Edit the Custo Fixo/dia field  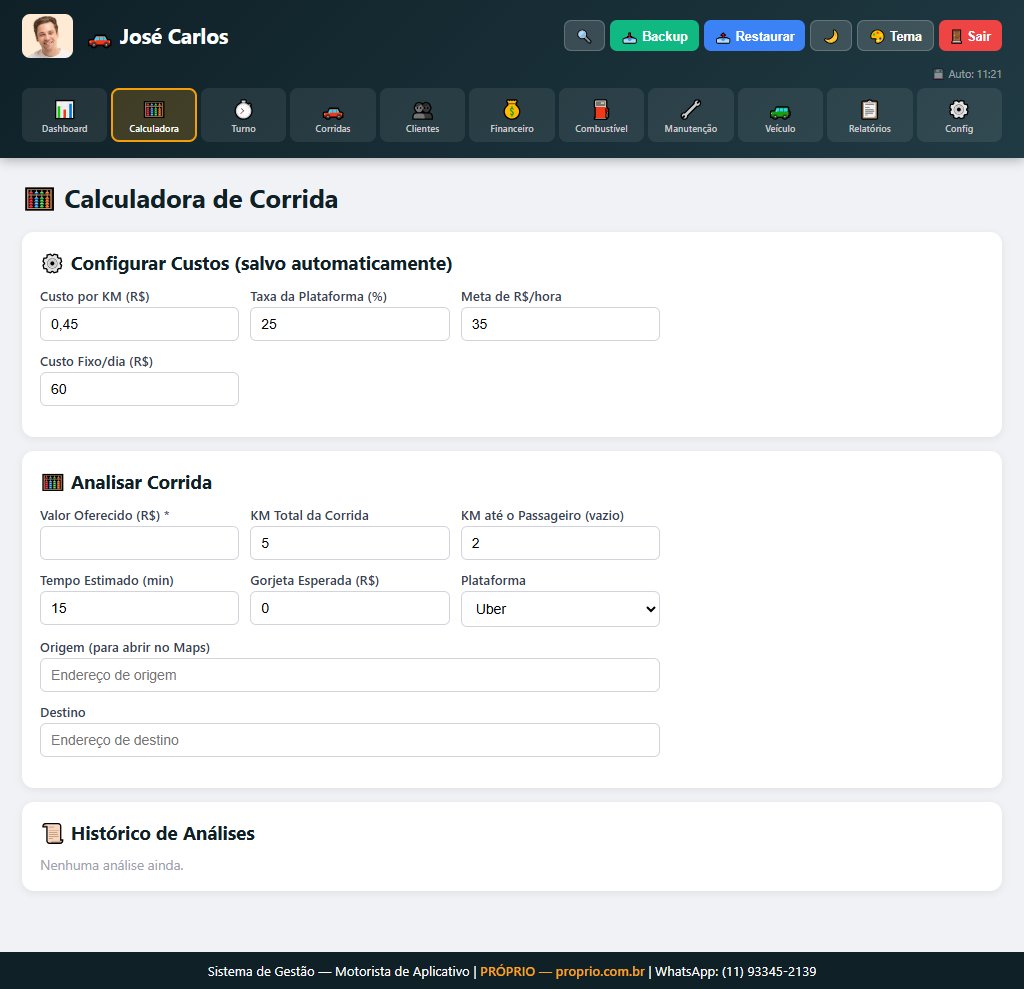139,389
